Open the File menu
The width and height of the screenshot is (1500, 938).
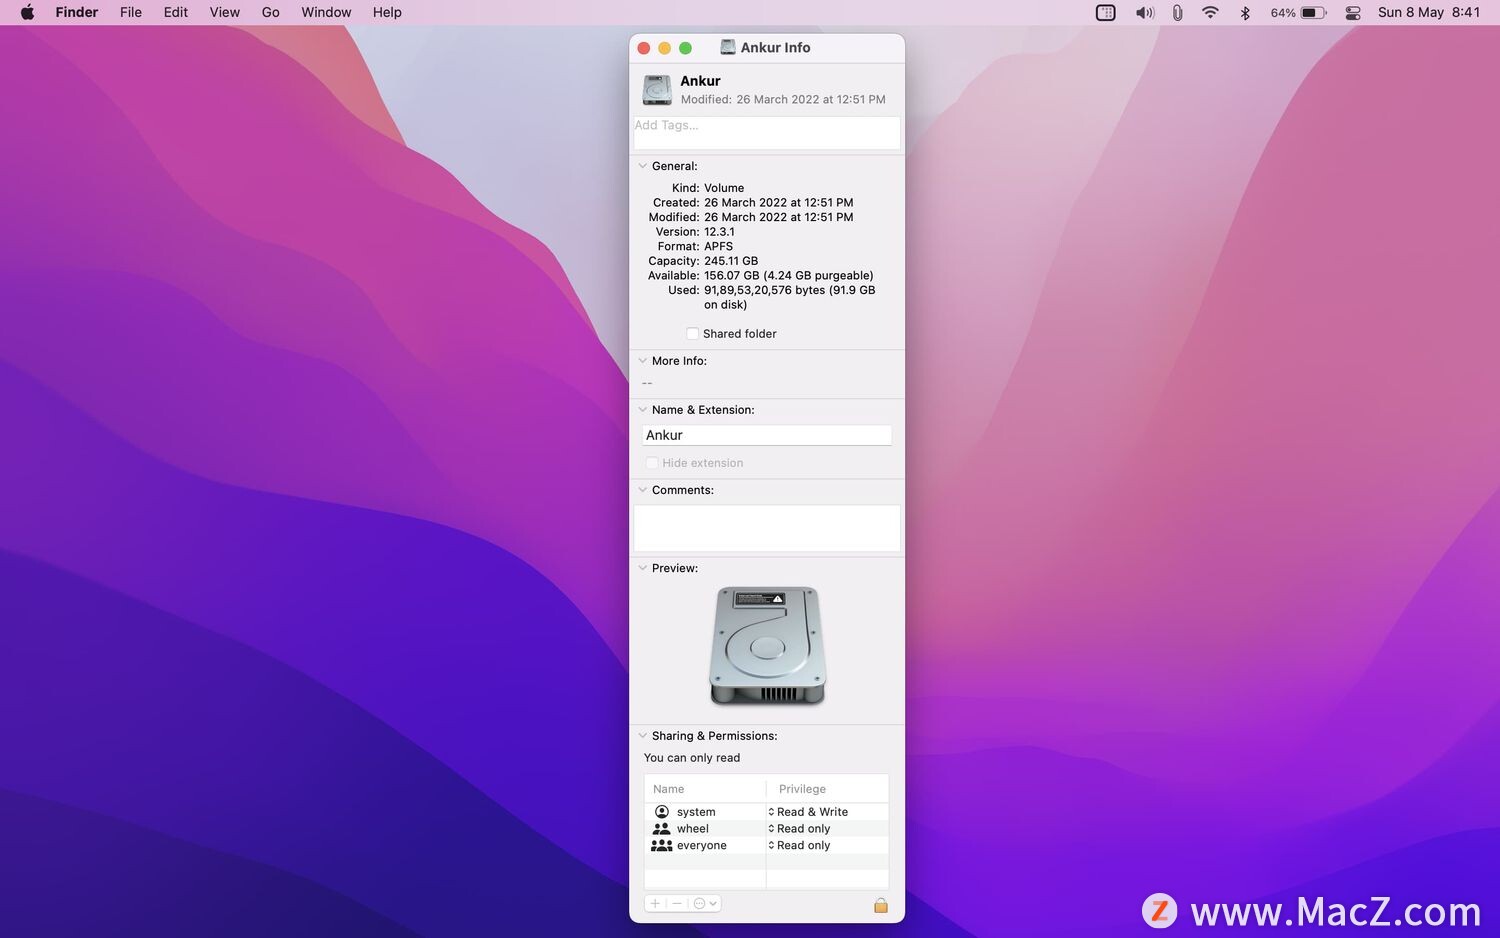tap(131, 12)
